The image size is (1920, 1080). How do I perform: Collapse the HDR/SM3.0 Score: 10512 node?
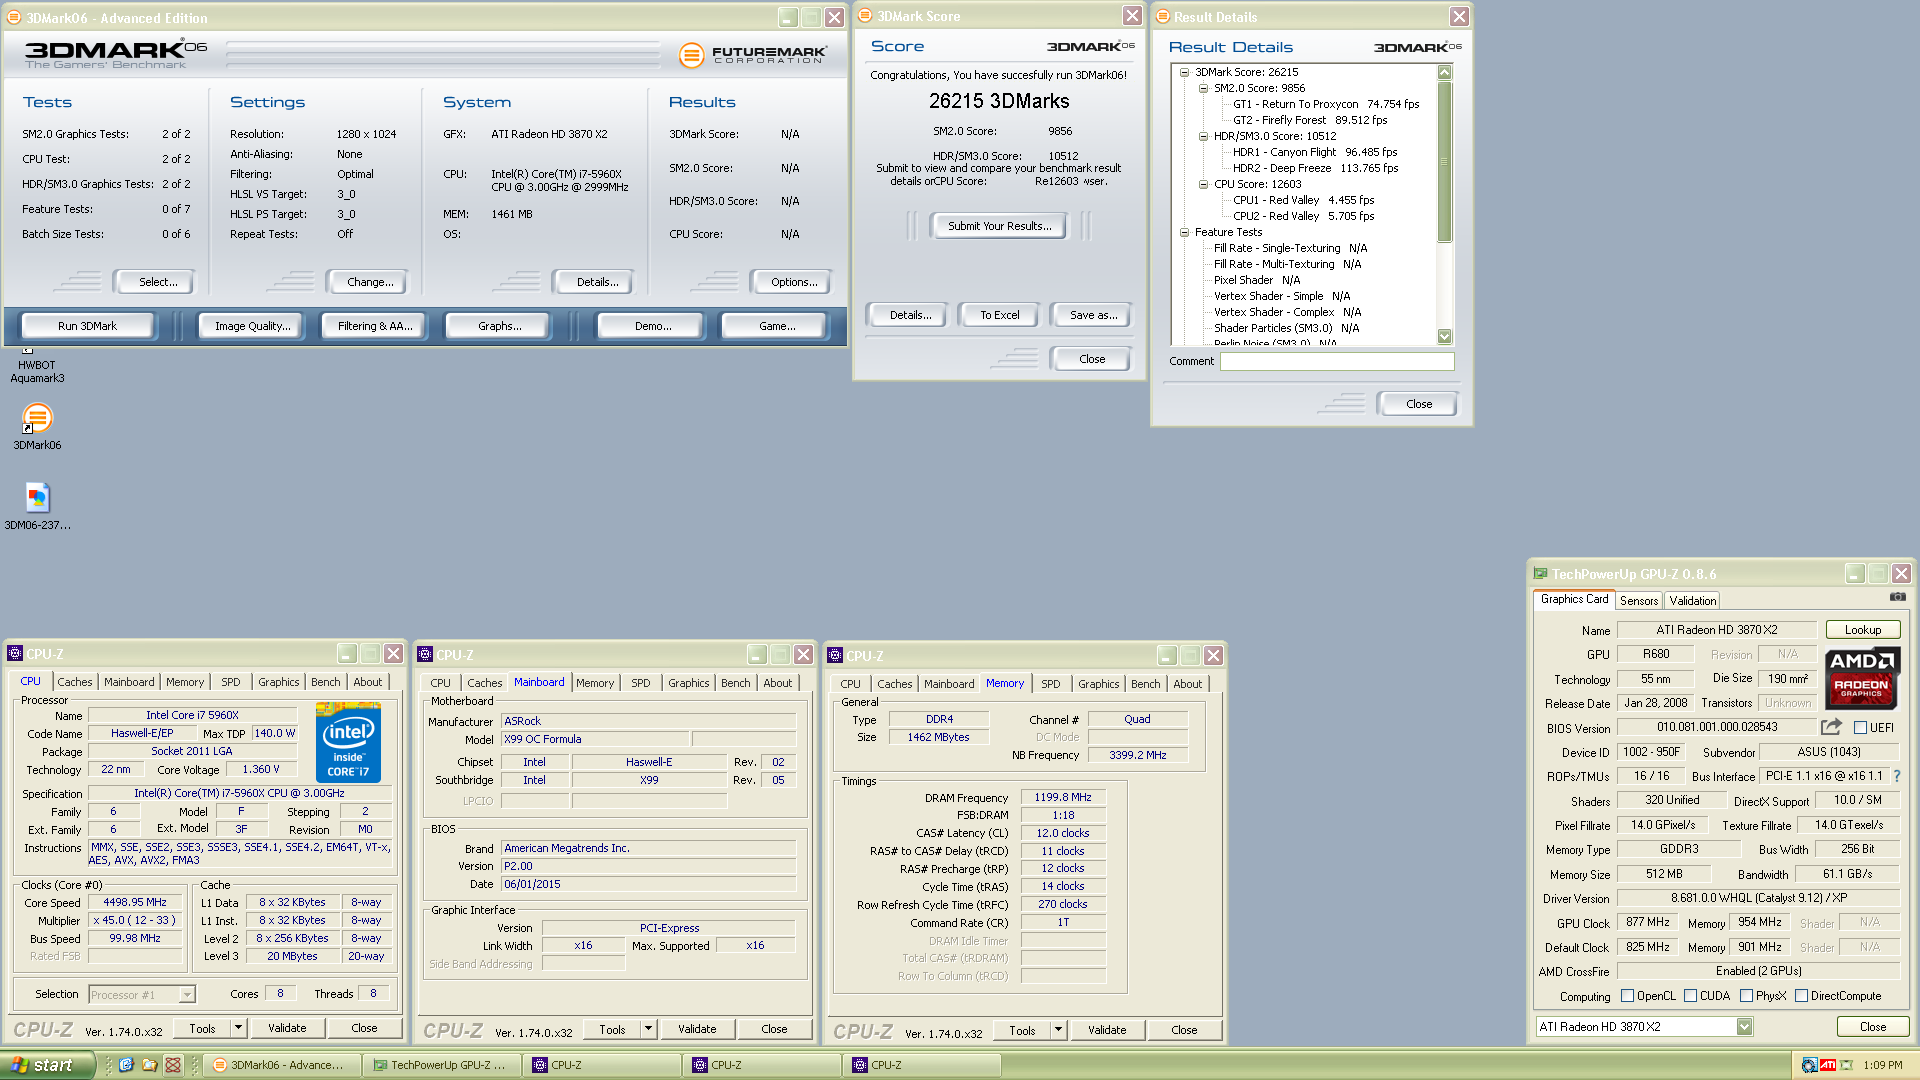click(1203, 136)
